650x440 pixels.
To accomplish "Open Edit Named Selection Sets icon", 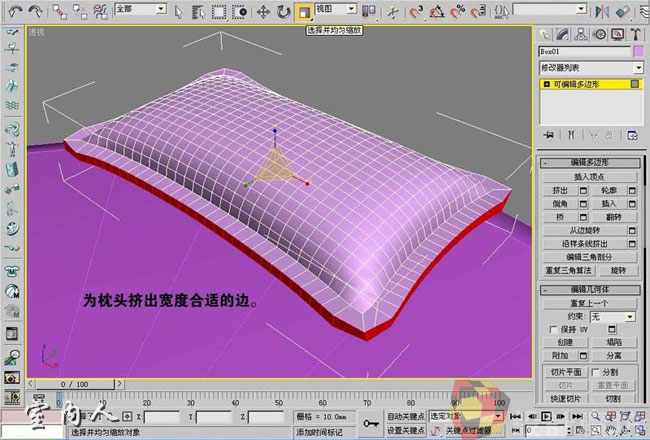I will 502,11.
